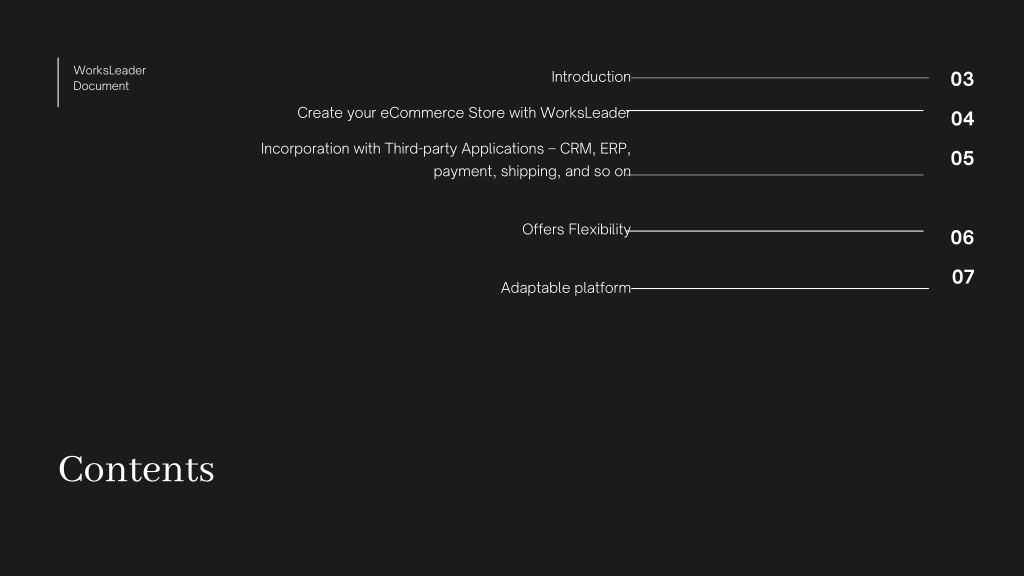This screenshot has height=576, width=1024.
Task: Select 'Incorporation with Third-party Applications' line
Action: [x=445, y=149]
